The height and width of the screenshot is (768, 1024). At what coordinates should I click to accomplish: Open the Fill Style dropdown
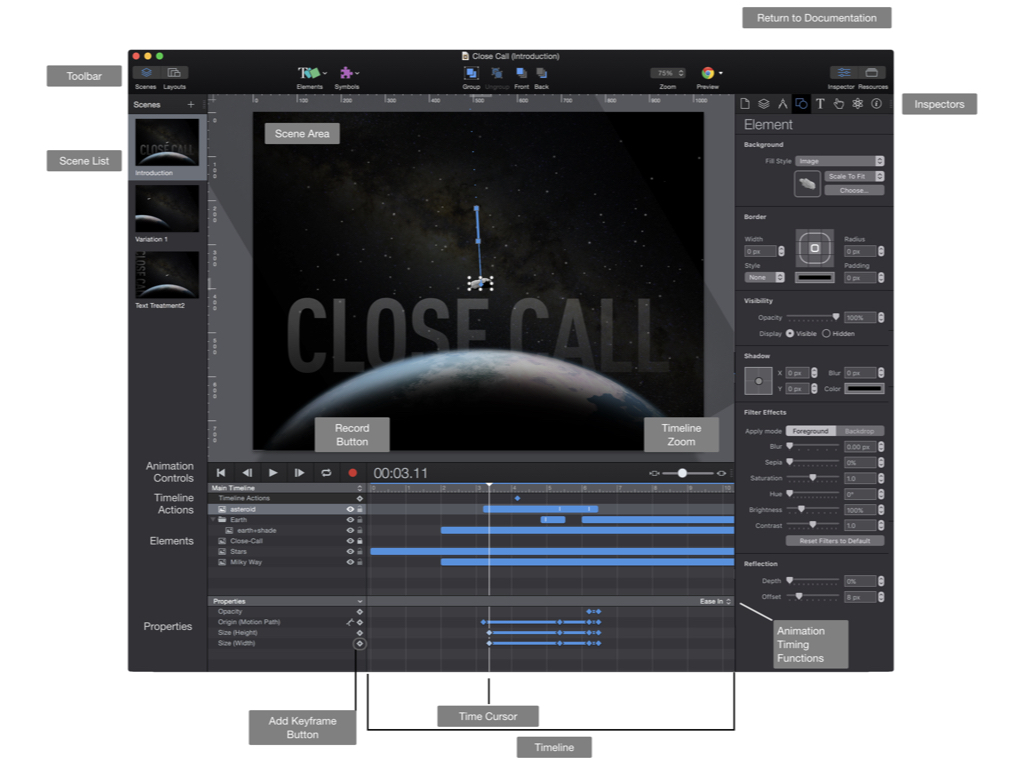click(840, 161)
